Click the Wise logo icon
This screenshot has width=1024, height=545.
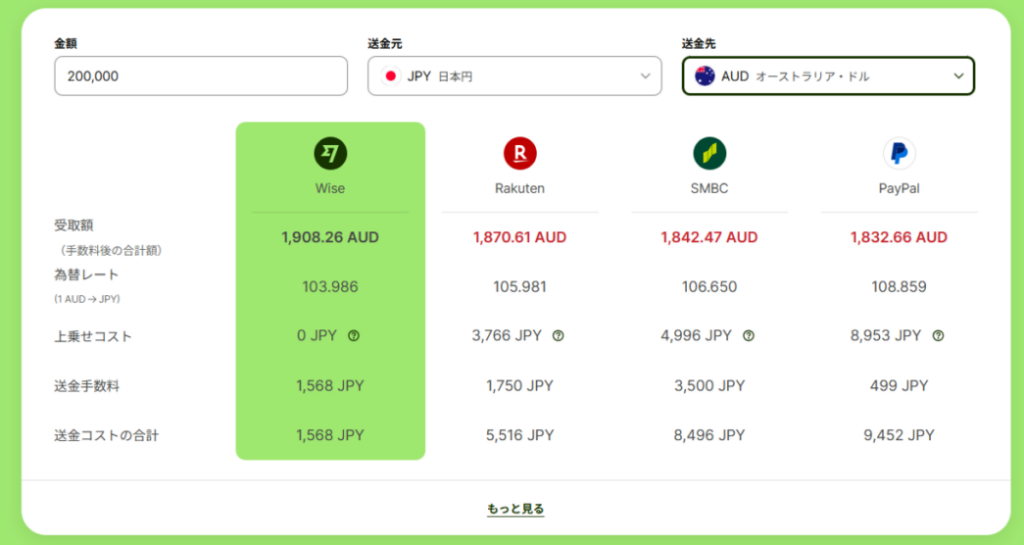pyautogui.click(x=330, y=153)
